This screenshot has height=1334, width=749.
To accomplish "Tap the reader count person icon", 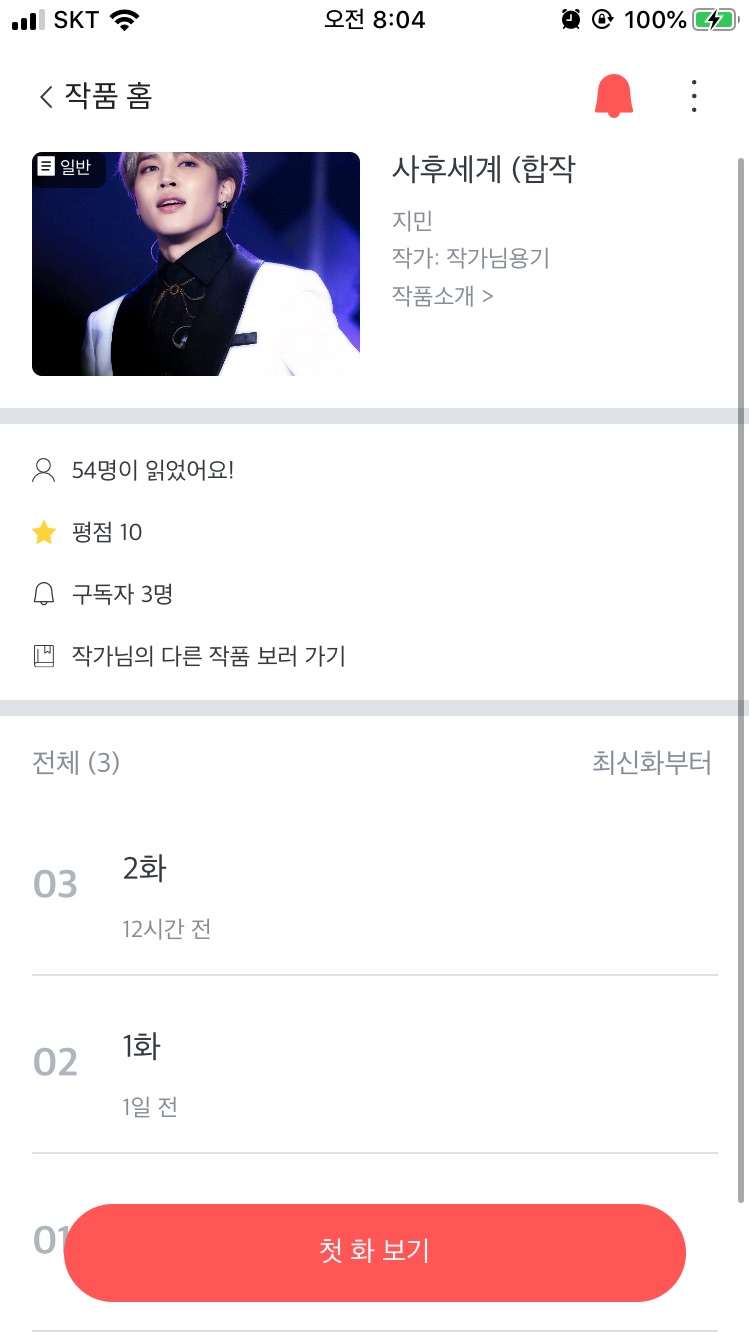I will 44,470.
